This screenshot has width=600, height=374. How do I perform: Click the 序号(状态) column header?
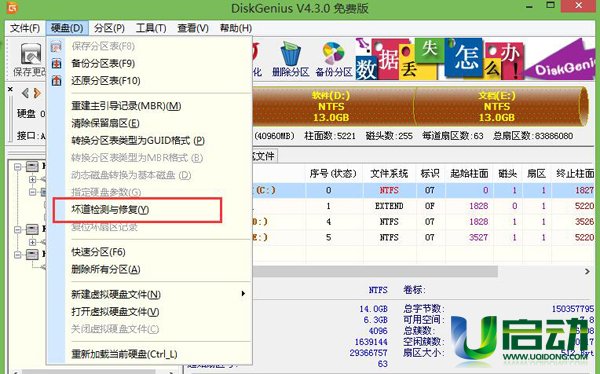[333, 174]
